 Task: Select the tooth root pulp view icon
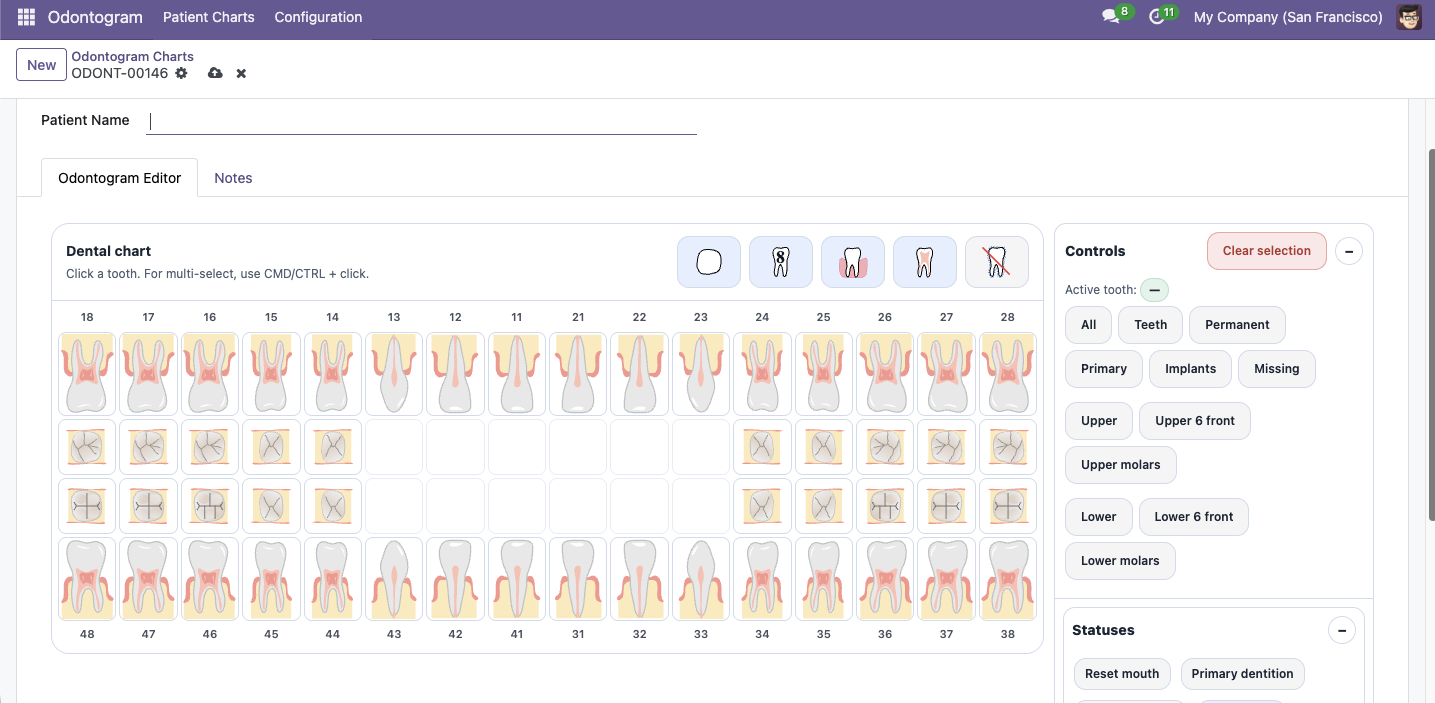[x=925, y=262]
